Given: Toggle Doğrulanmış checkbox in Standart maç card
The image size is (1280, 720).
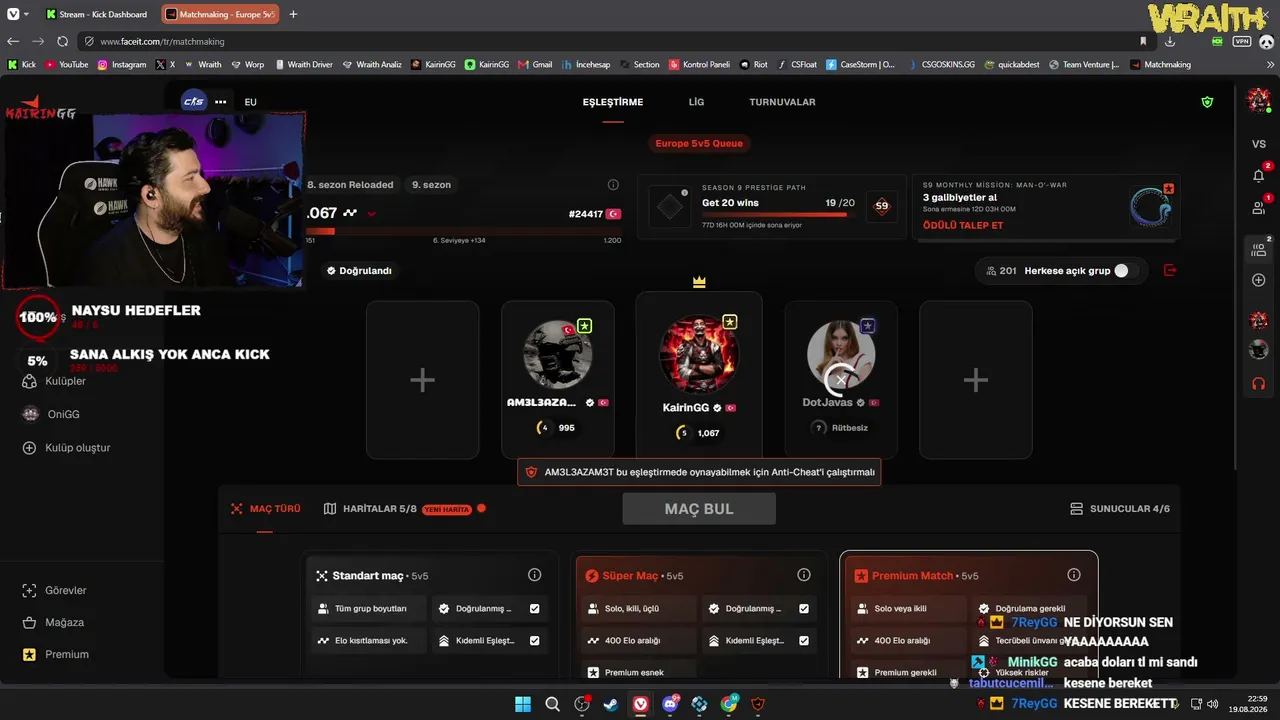Looking at the screenshot, I should [535, 608].
